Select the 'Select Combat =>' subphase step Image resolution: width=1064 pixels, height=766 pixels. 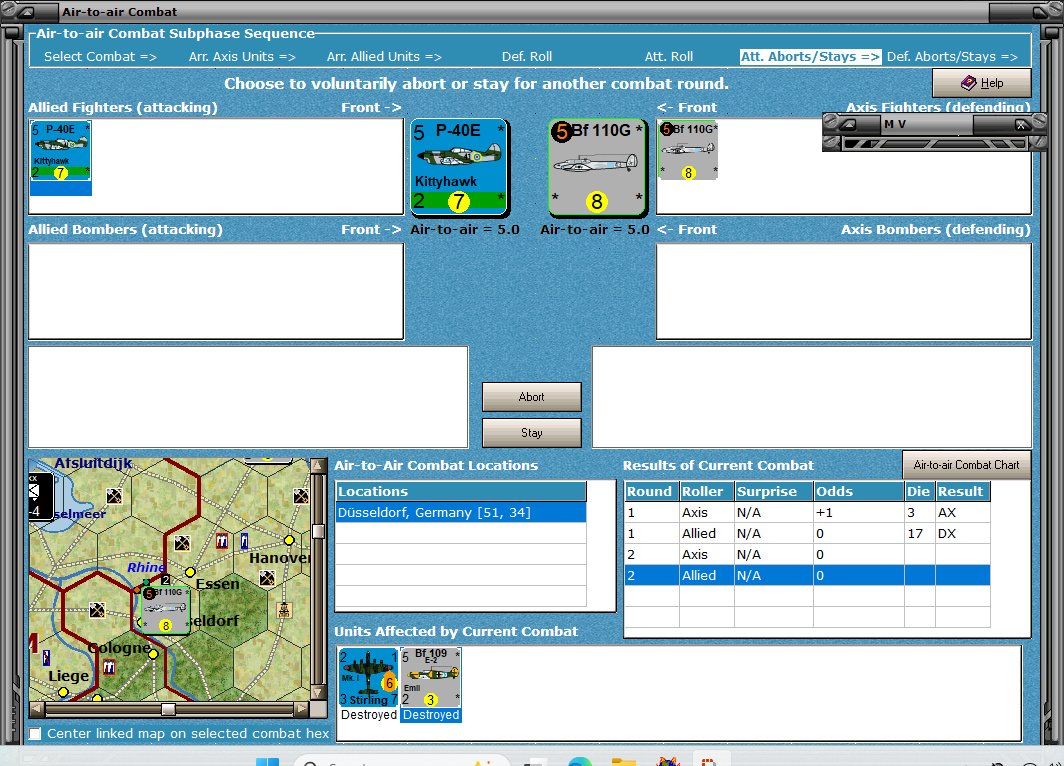[100, 56]
